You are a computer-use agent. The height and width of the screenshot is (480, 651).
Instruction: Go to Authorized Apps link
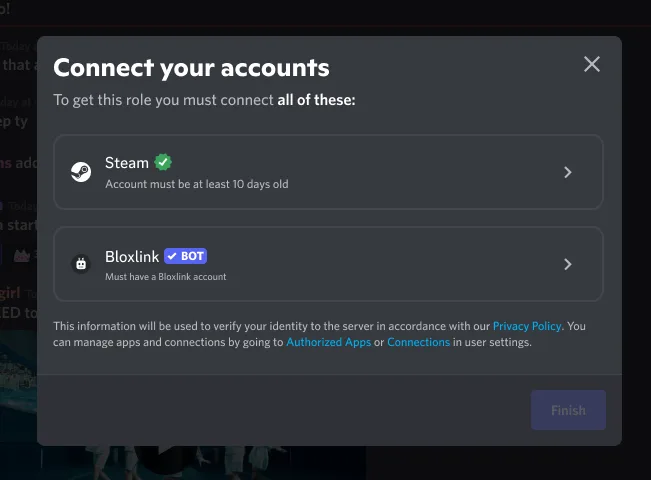[328, 342]
